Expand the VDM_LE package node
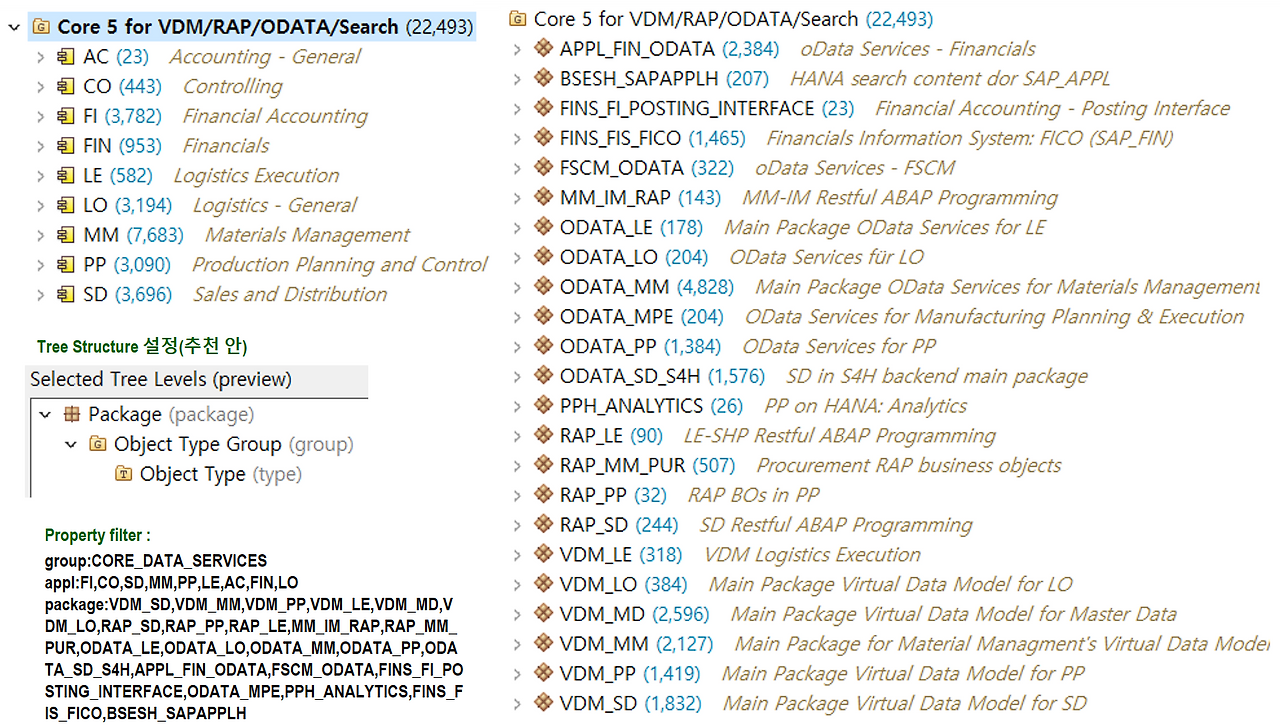Screen dimensions: 1280x727 point(517,554)
